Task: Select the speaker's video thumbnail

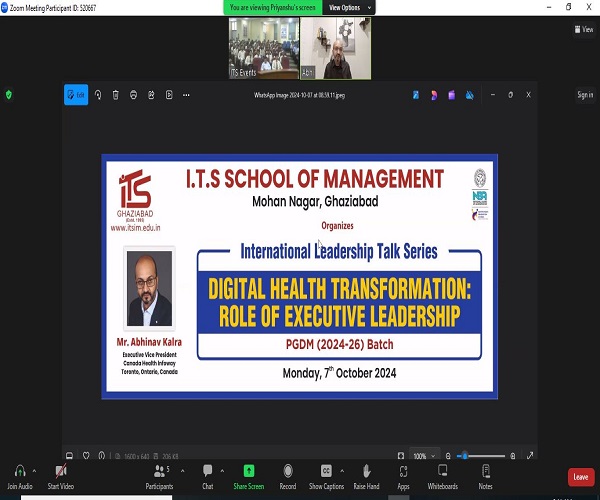Action: pos(336,48)
